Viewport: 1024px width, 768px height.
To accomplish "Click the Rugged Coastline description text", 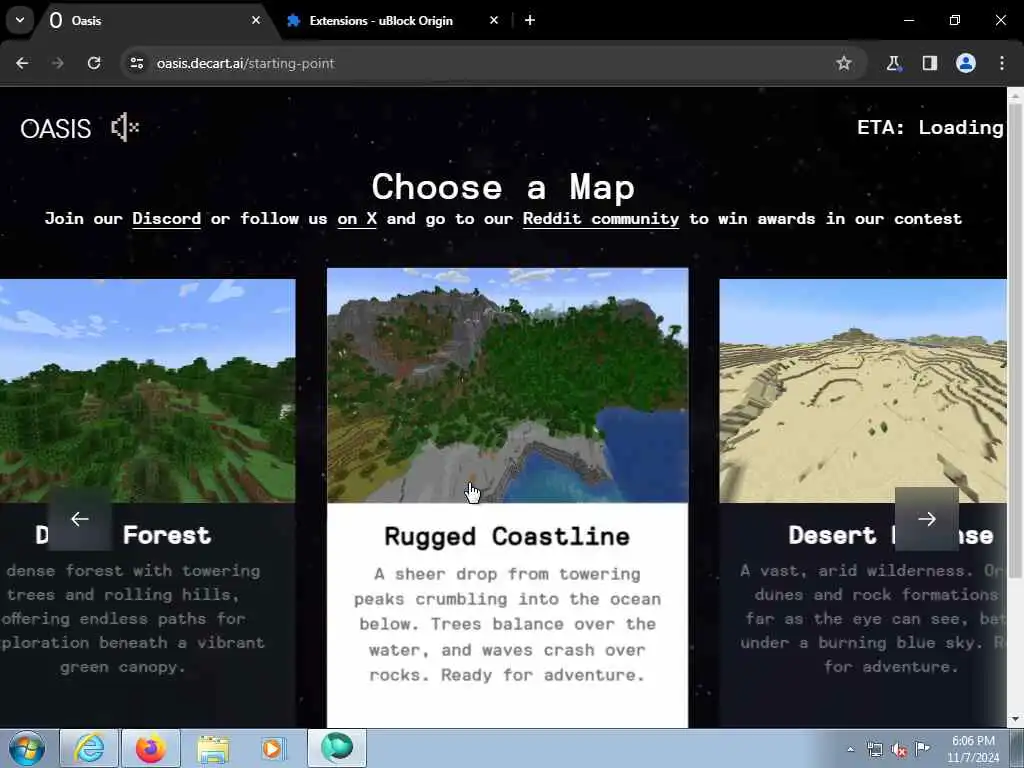I will [507, 624].
